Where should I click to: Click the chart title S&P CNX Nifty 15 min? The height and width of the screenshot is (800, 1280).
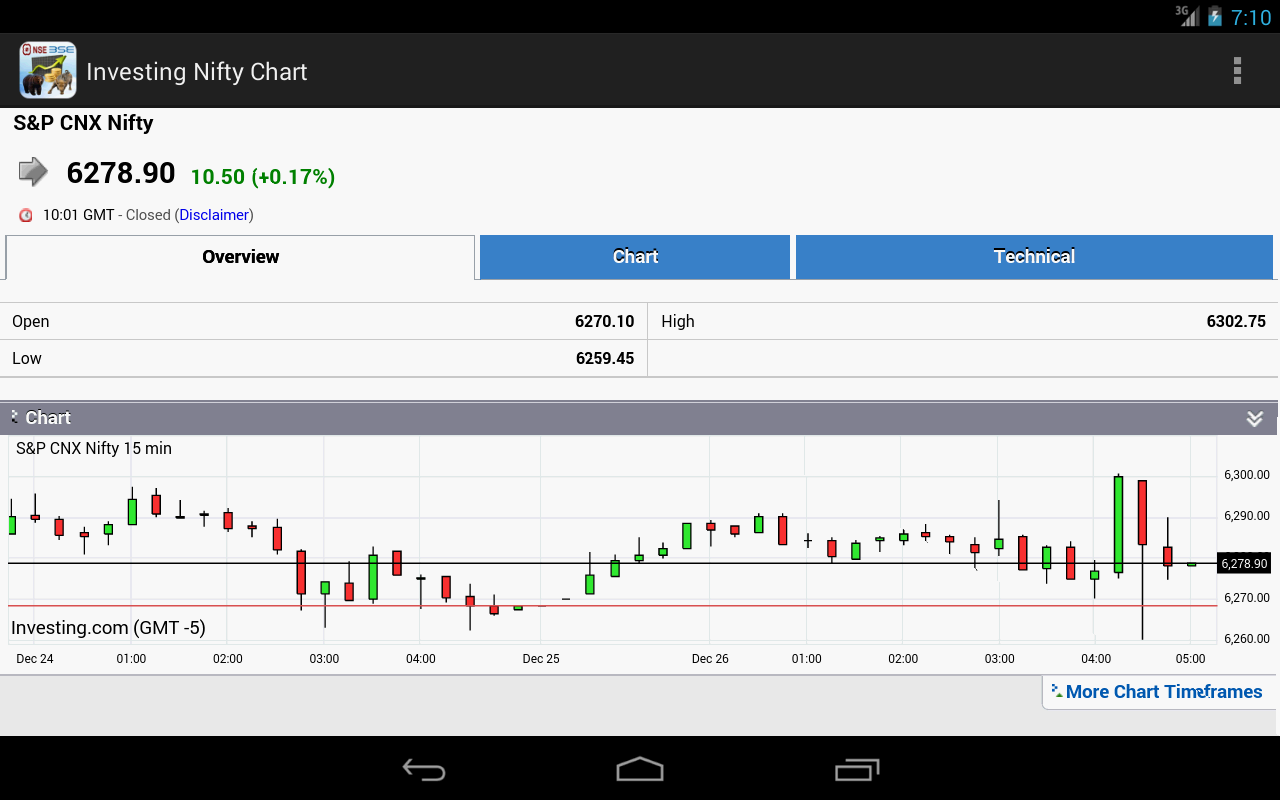[94, 448]
